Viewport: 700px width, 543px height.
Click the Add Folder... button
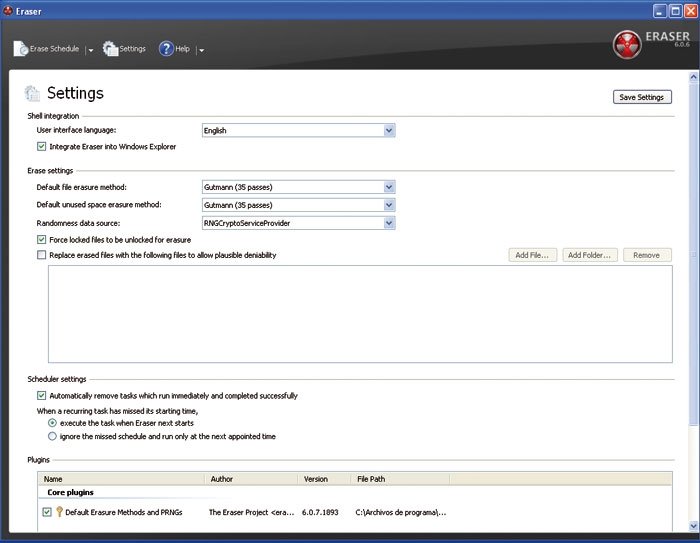pyautogui.click(x=590, y=255)
